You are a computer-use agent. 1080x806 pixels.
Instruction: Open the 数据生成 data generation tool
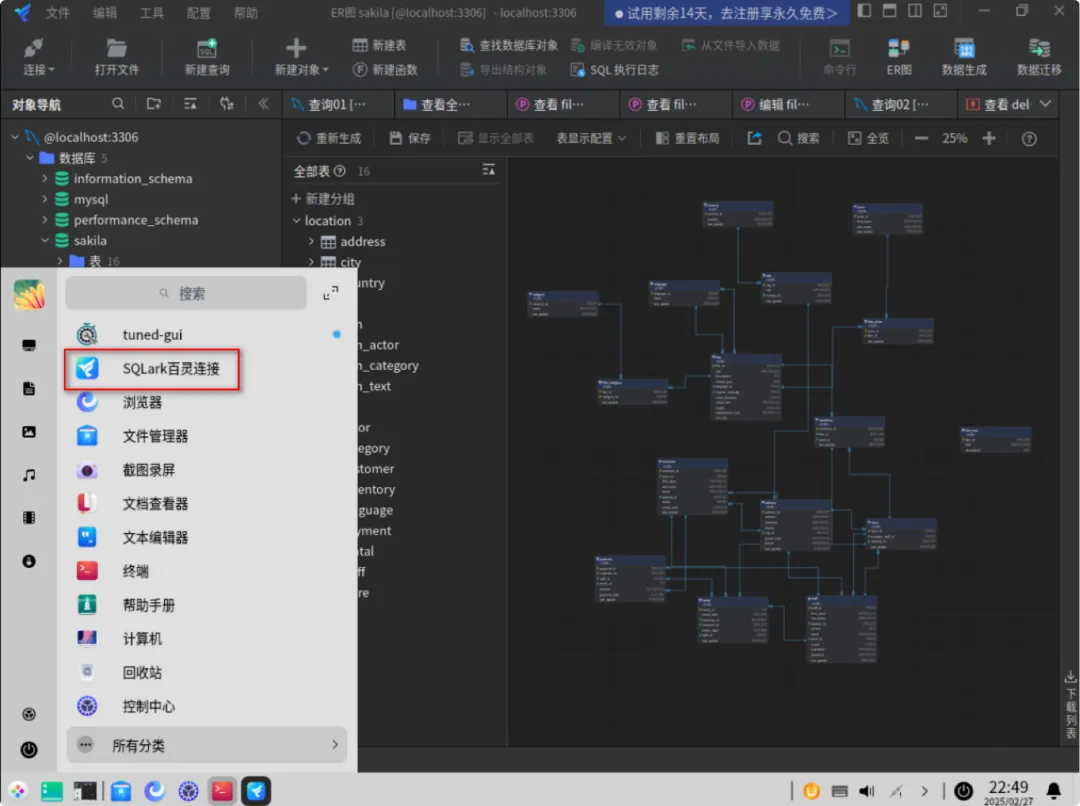[964, 56]
